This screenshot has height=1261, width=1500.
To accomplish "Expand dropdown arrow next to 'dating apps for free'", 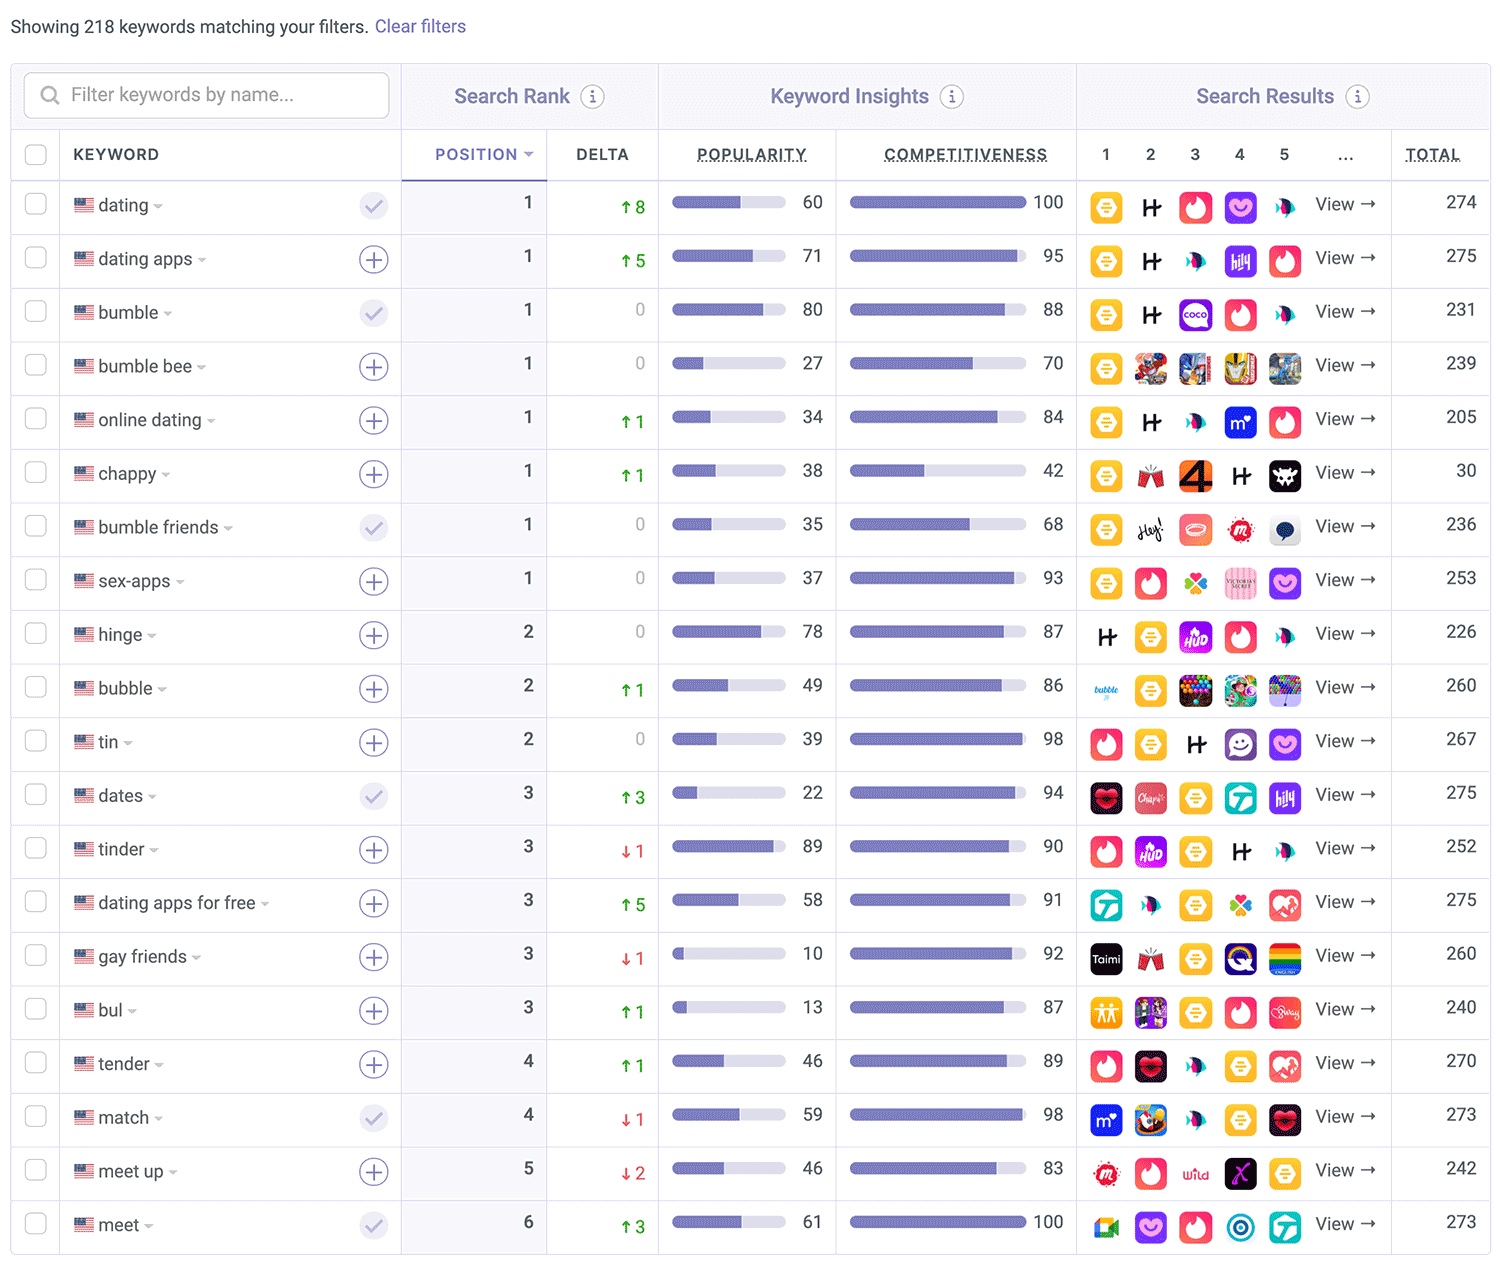I will tap(265, 905).
